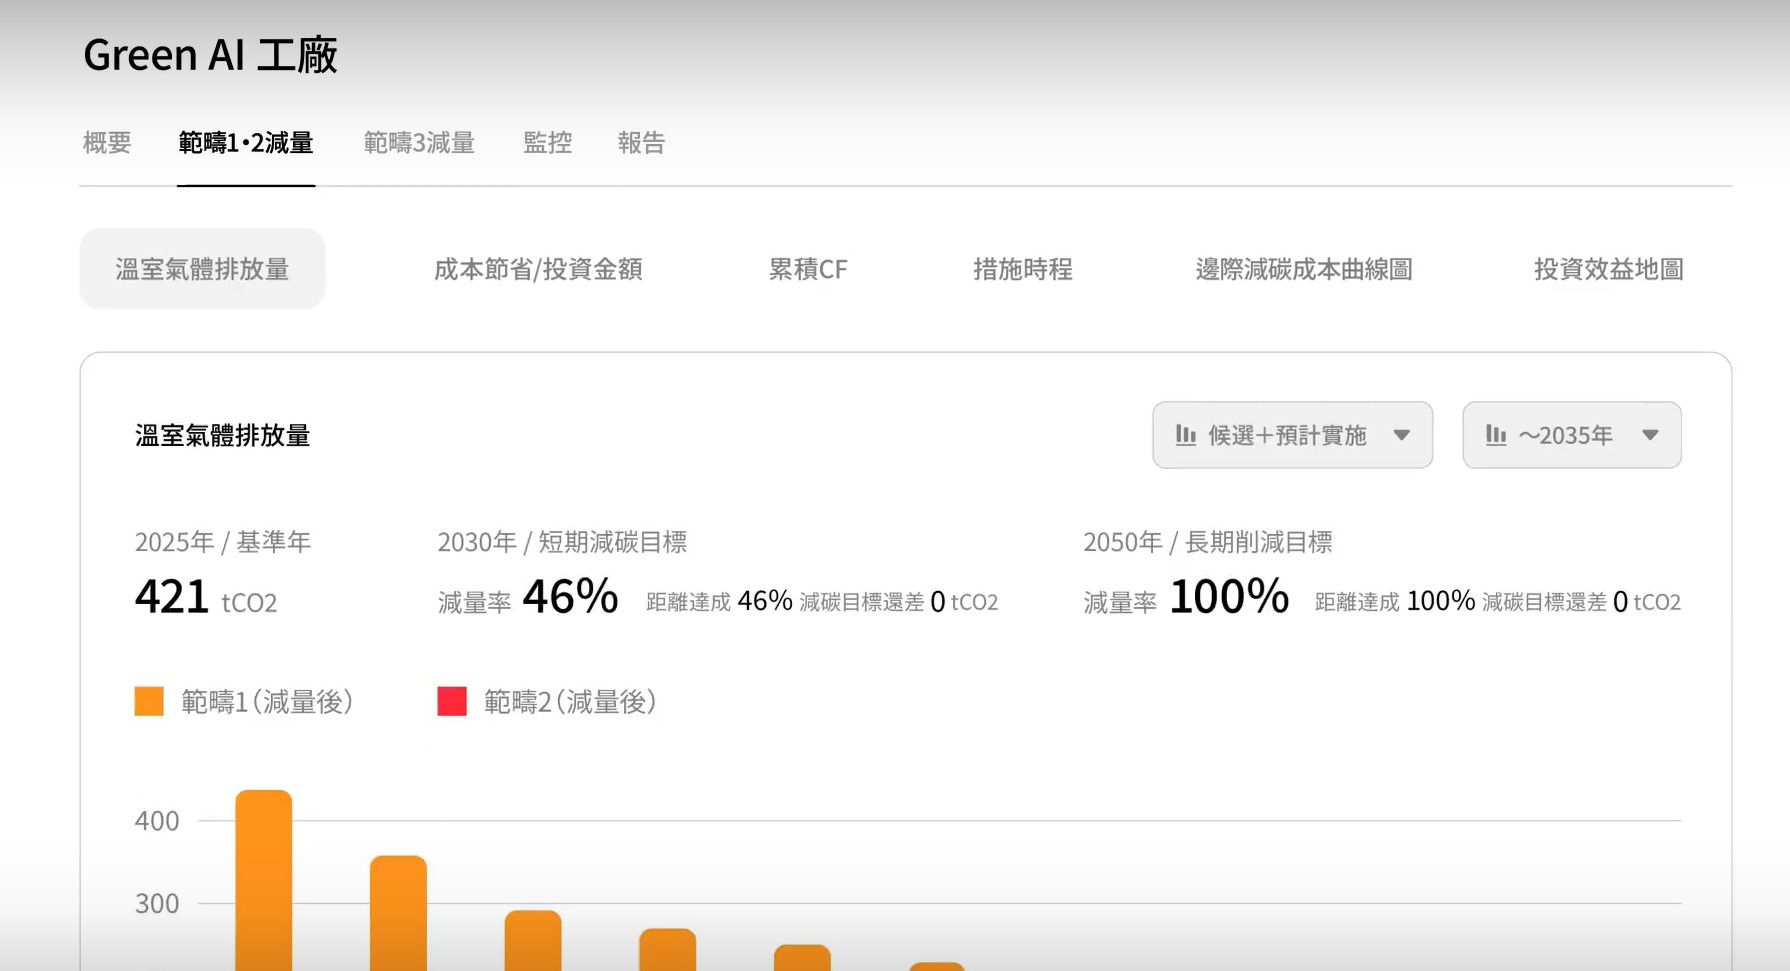Open the ~2035年 period dropdown
This screenshot has width=1790, height=971.
click(x=1572, y=435)
